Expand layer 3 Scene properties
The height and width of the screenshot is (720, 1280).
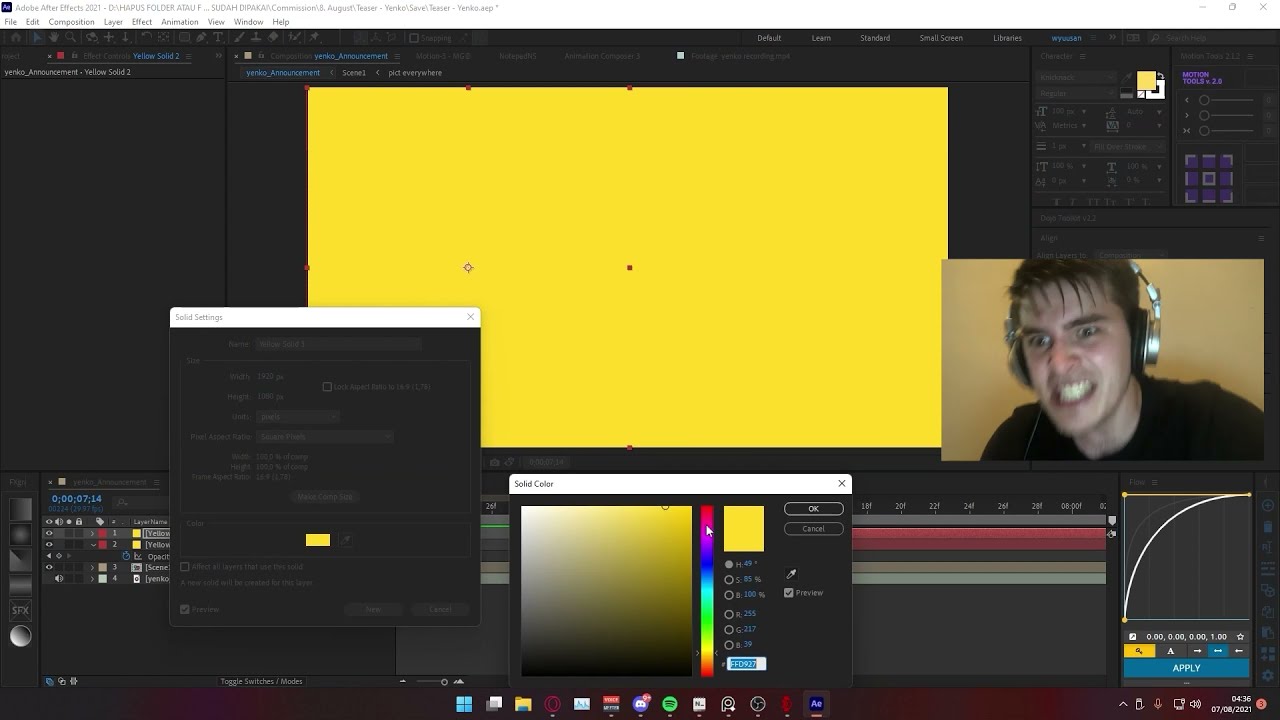point(92,567)
